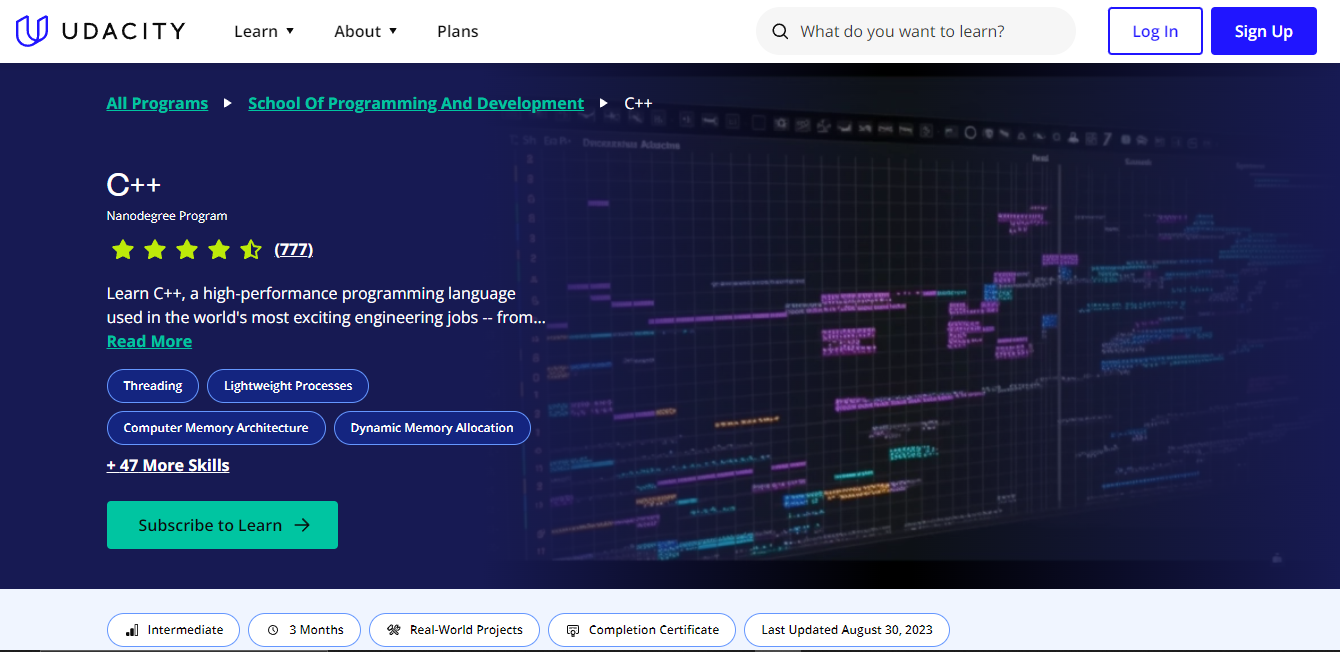The image size is (1340, 652).
Task: Click the Read More link
Action: [x=149, y=341]
